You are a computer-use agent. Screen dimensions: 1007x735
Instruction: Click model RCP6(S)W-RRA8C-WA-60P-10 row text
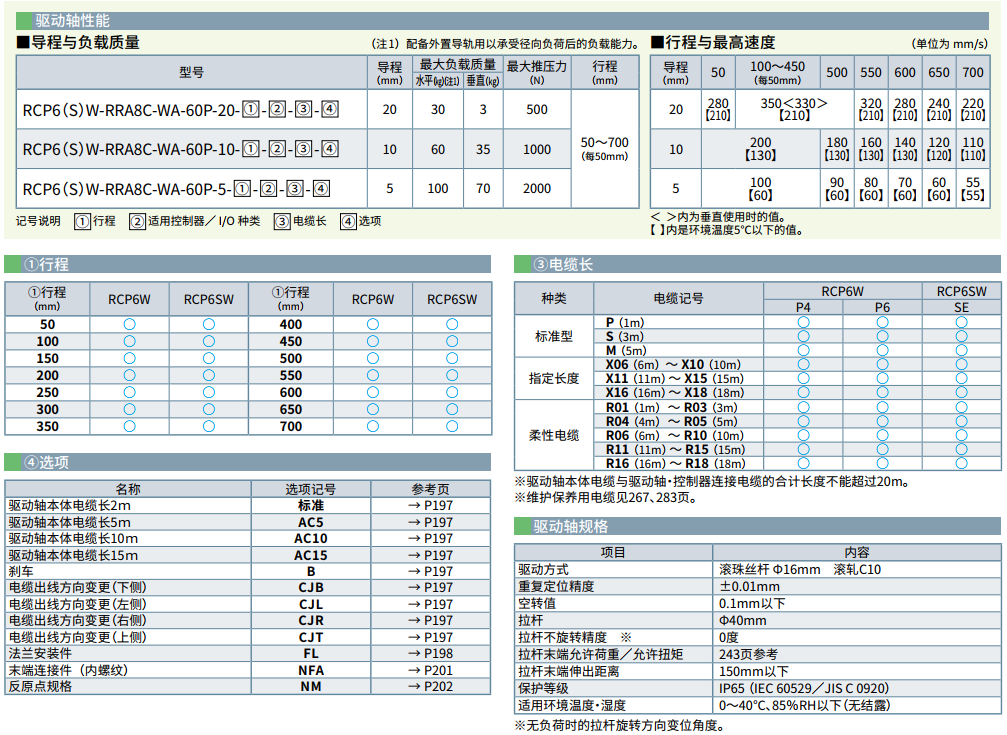click(x=180, y=150)
